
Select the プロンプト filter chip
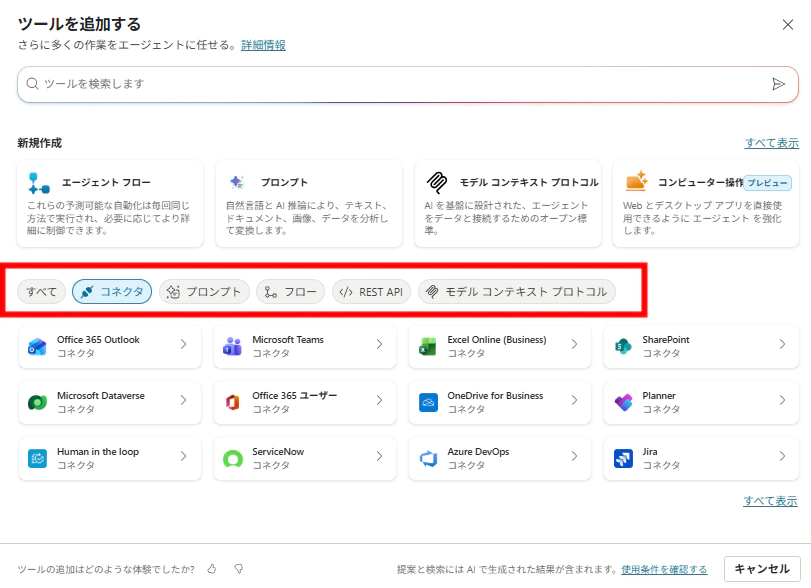click(204, 292)
